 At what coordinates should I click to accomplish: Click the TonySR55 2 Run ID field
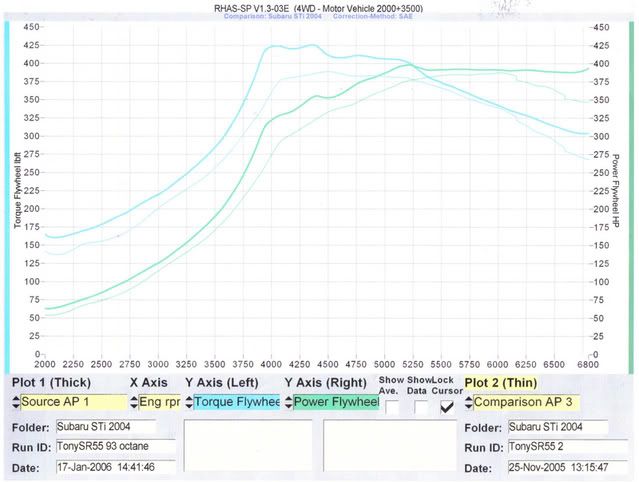568,447
